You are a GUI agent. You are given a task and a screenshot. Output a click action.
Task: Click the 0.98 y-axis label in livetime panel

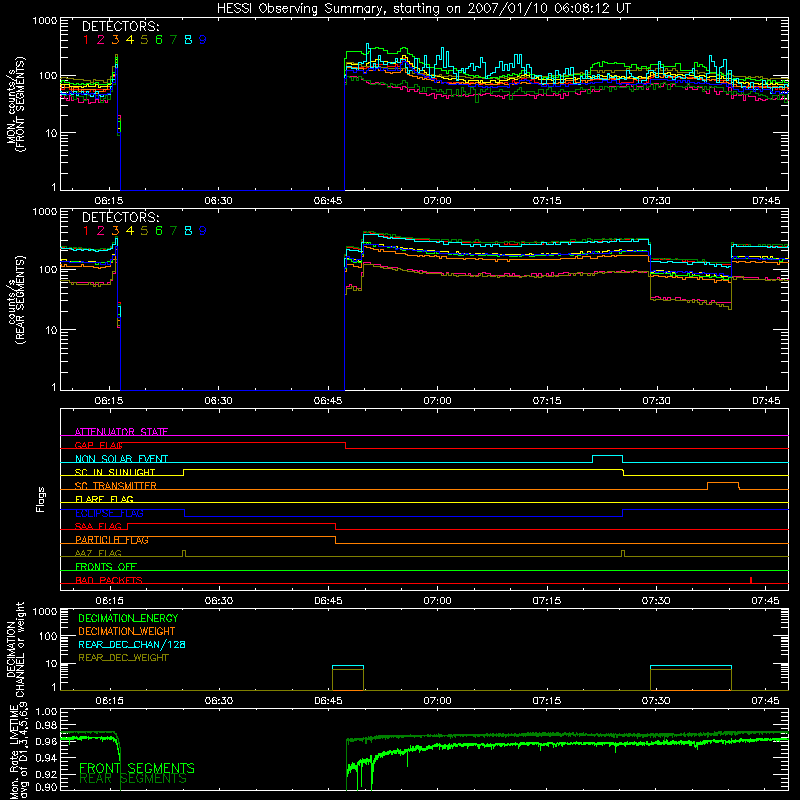46,725
